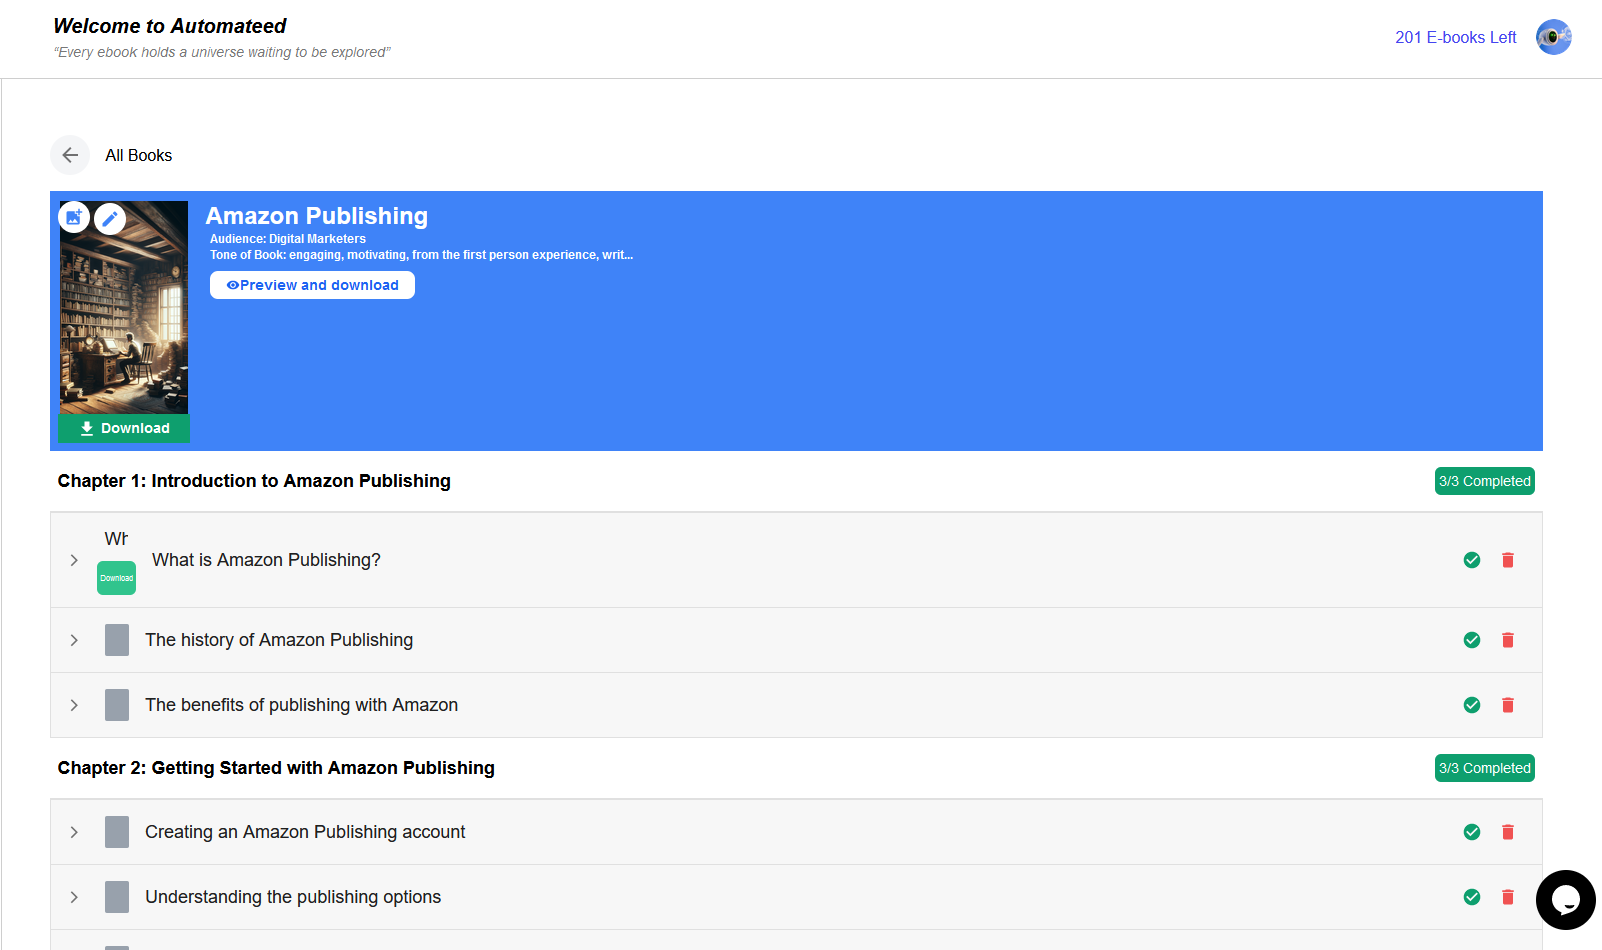Go back using the All Books arrow
1602x950 pixels.
(70, 155)
